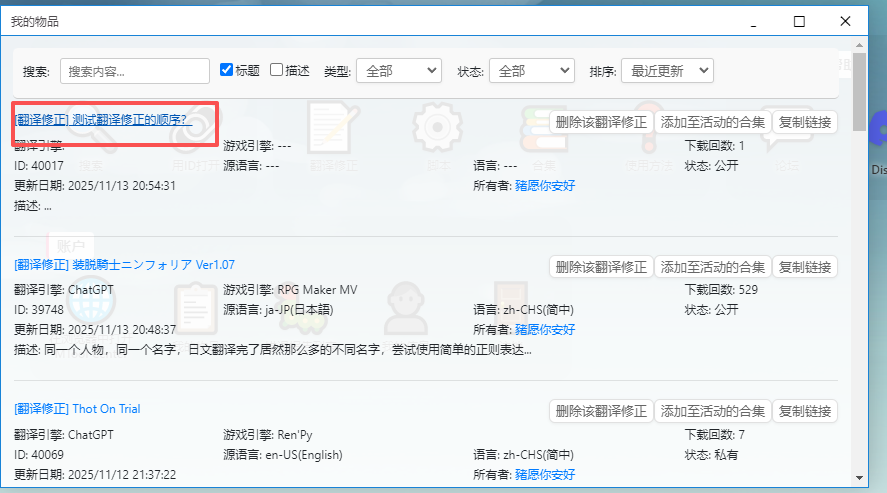Maximize the 我的物品 window
The height and width of the screenshot is (493, 887).
tap(799, 21)
